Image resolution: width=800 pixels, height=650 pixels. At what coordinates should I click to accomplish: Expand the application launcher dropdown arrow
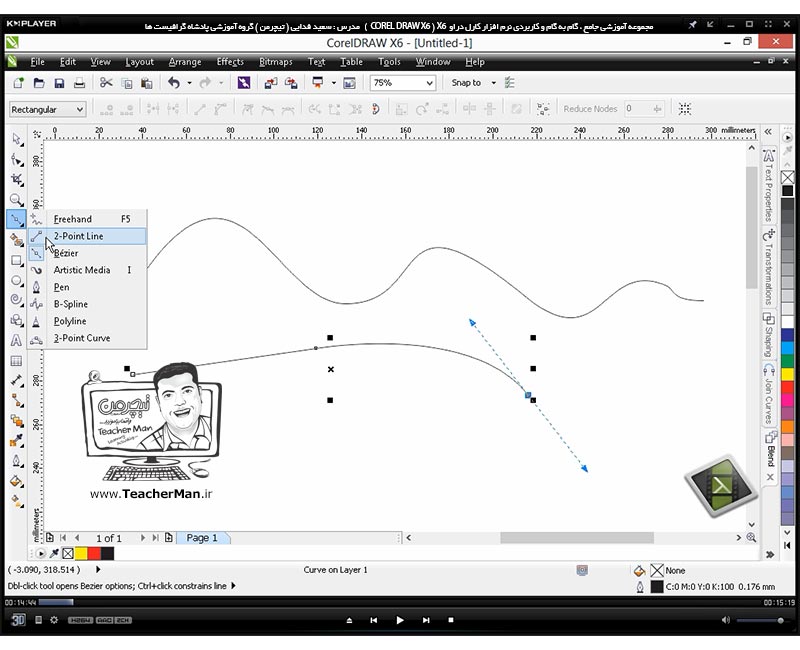pos(334,83)
